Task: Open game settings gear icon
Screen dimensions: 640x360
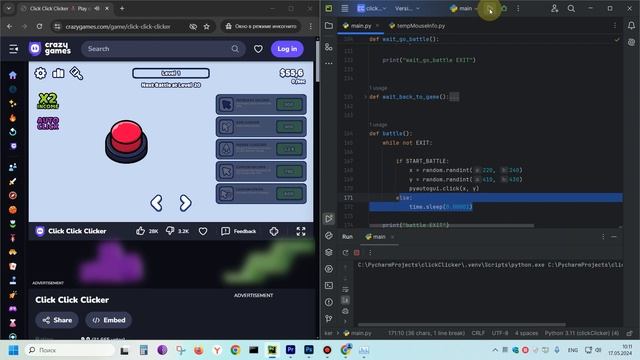Action: click(40, 73)
